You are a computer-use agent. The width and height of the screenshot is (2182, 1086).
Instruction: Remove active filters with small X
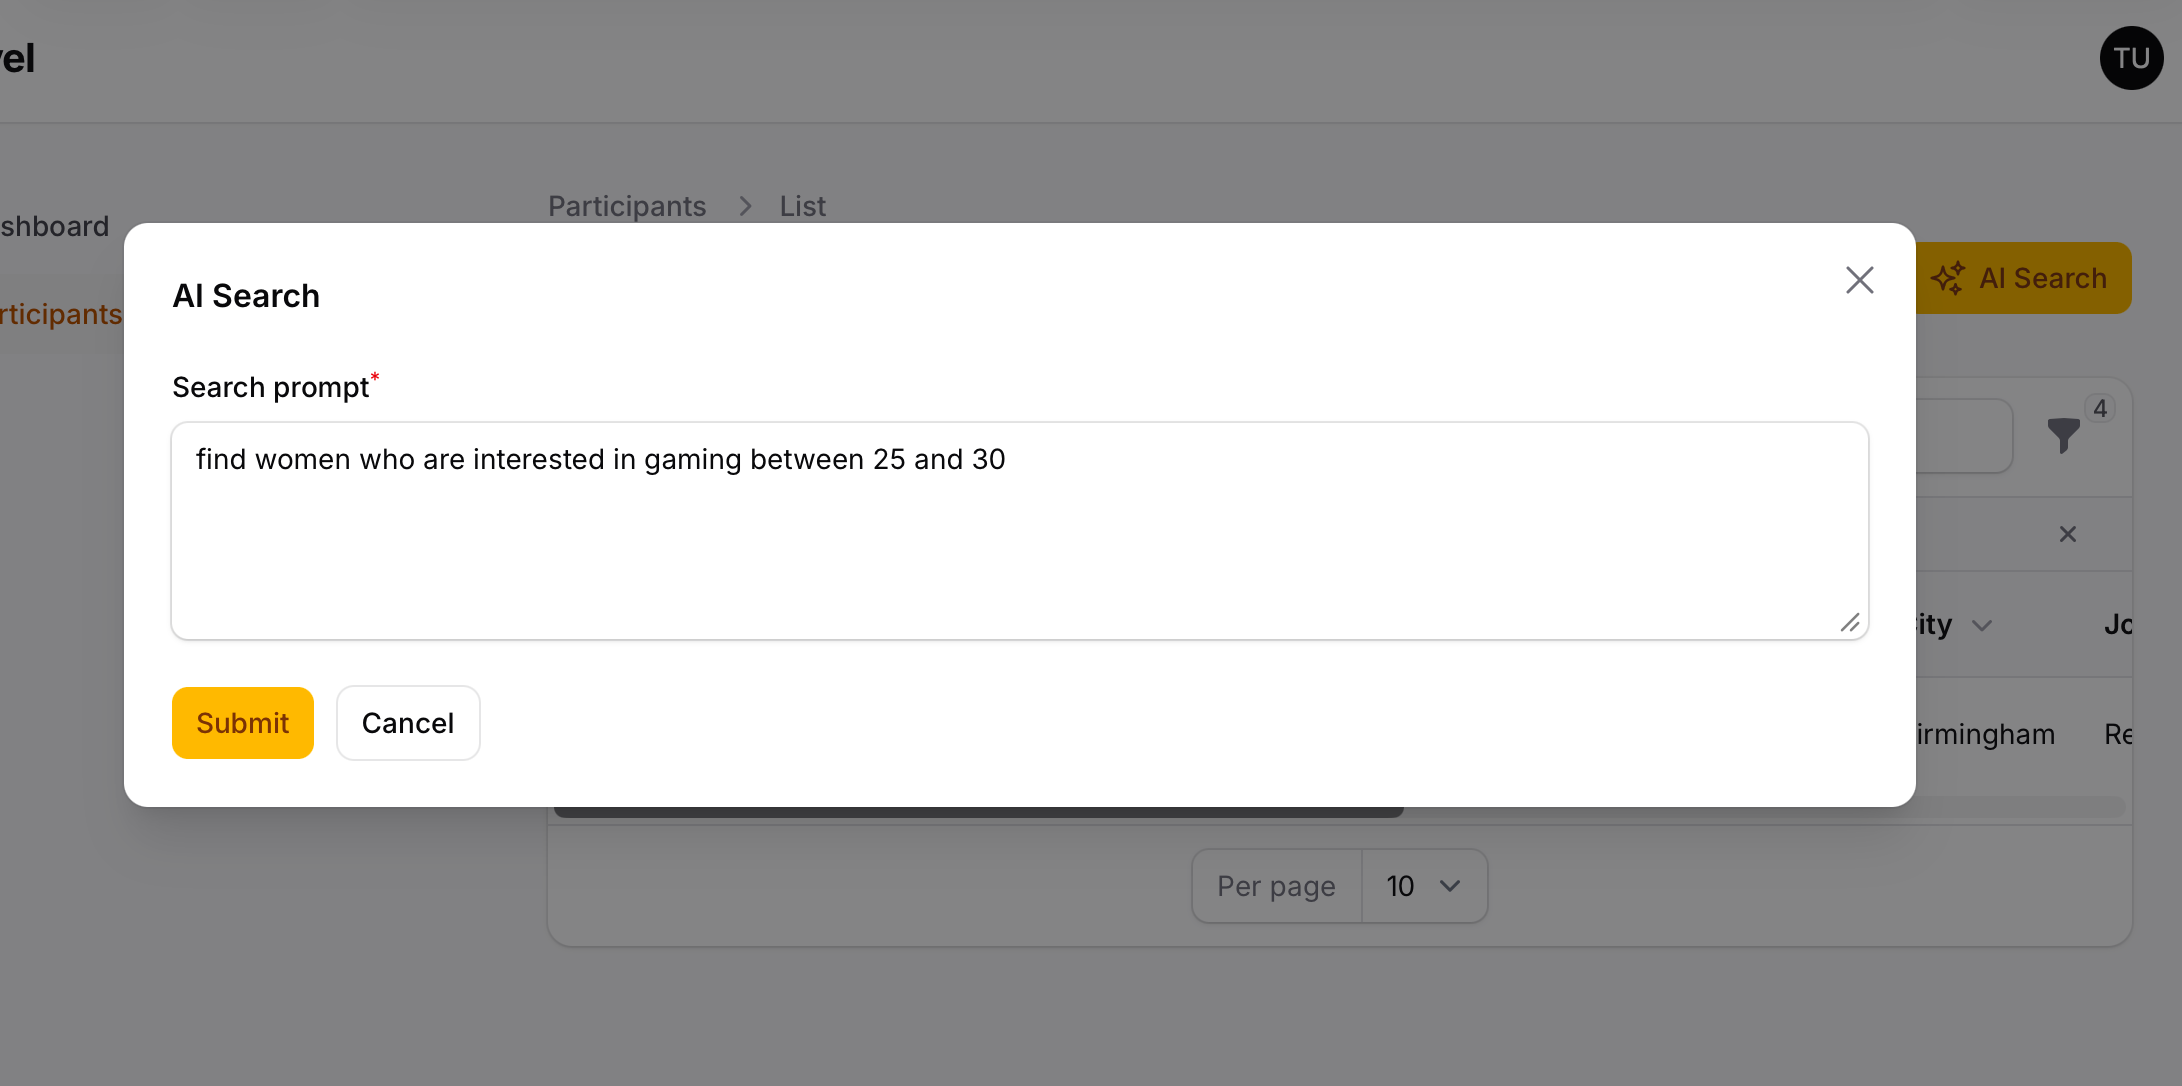pyautogui.click(x=2068, y=534)
